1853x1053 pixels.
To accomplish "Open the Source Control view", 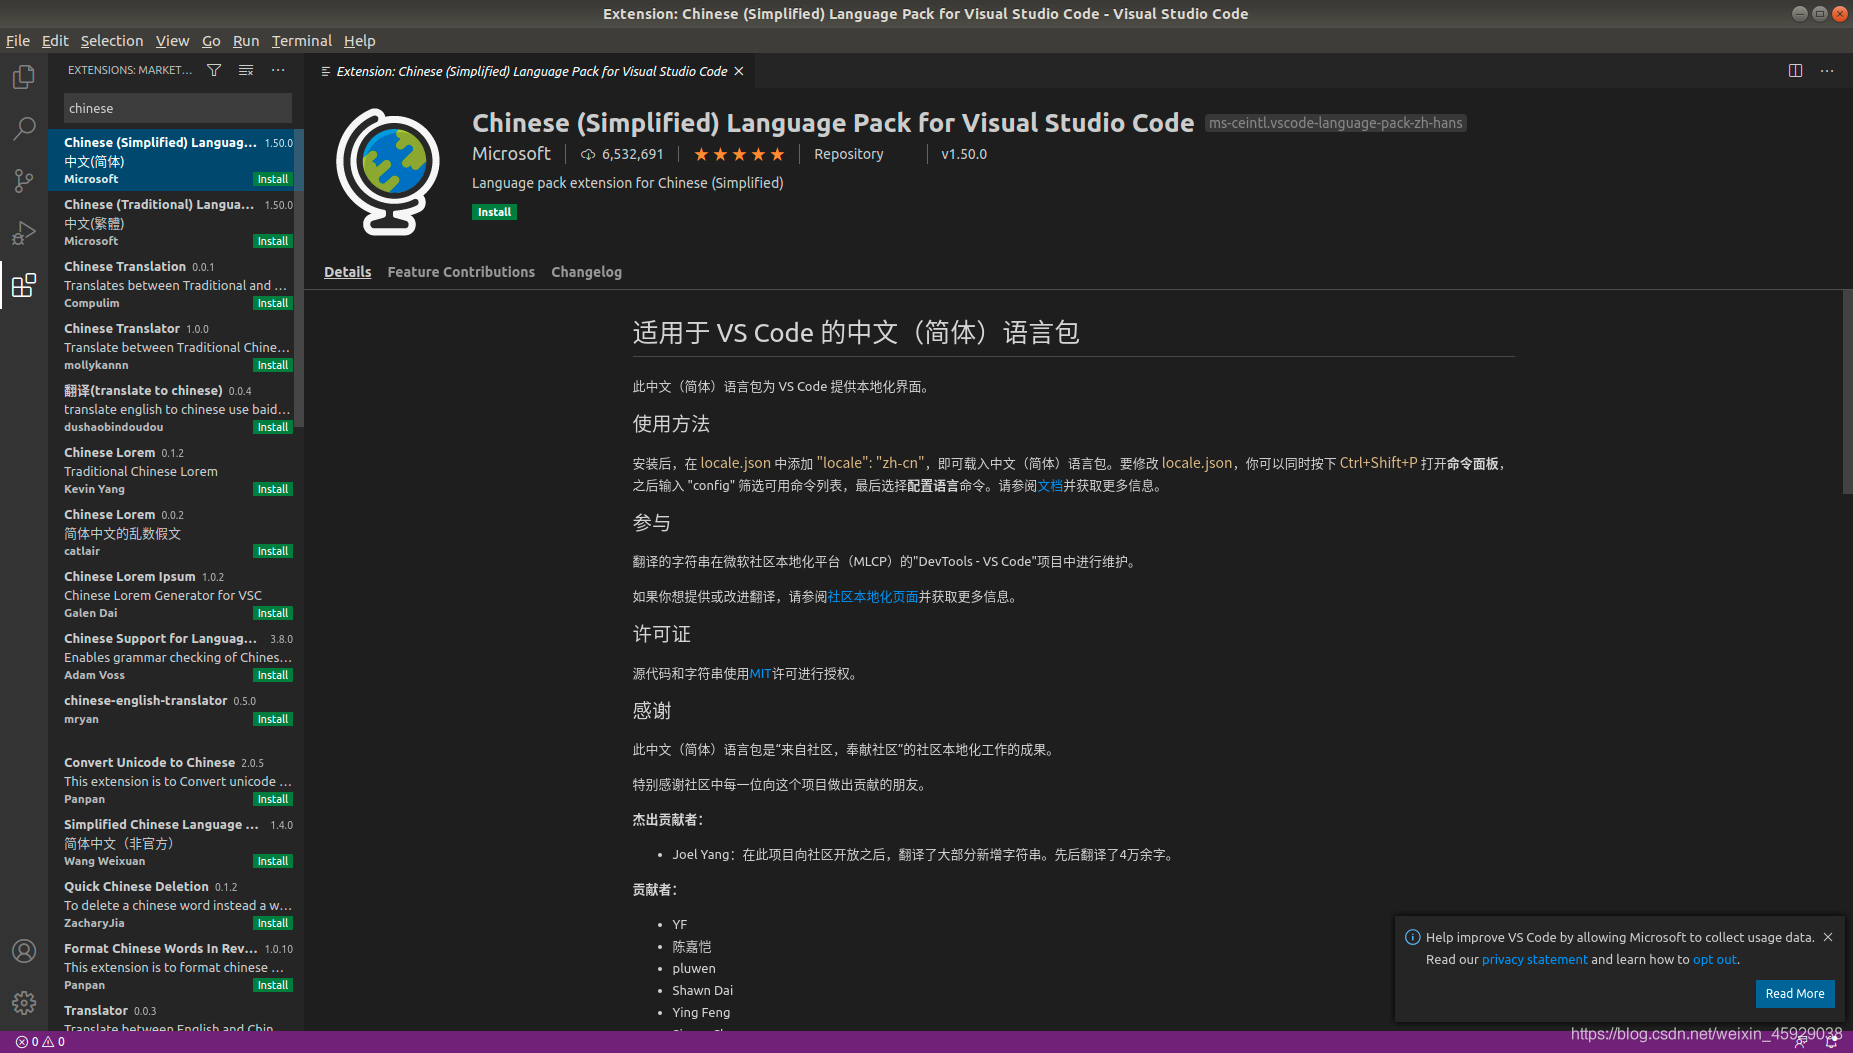I will pyautogui.click(x=24, y=181).
